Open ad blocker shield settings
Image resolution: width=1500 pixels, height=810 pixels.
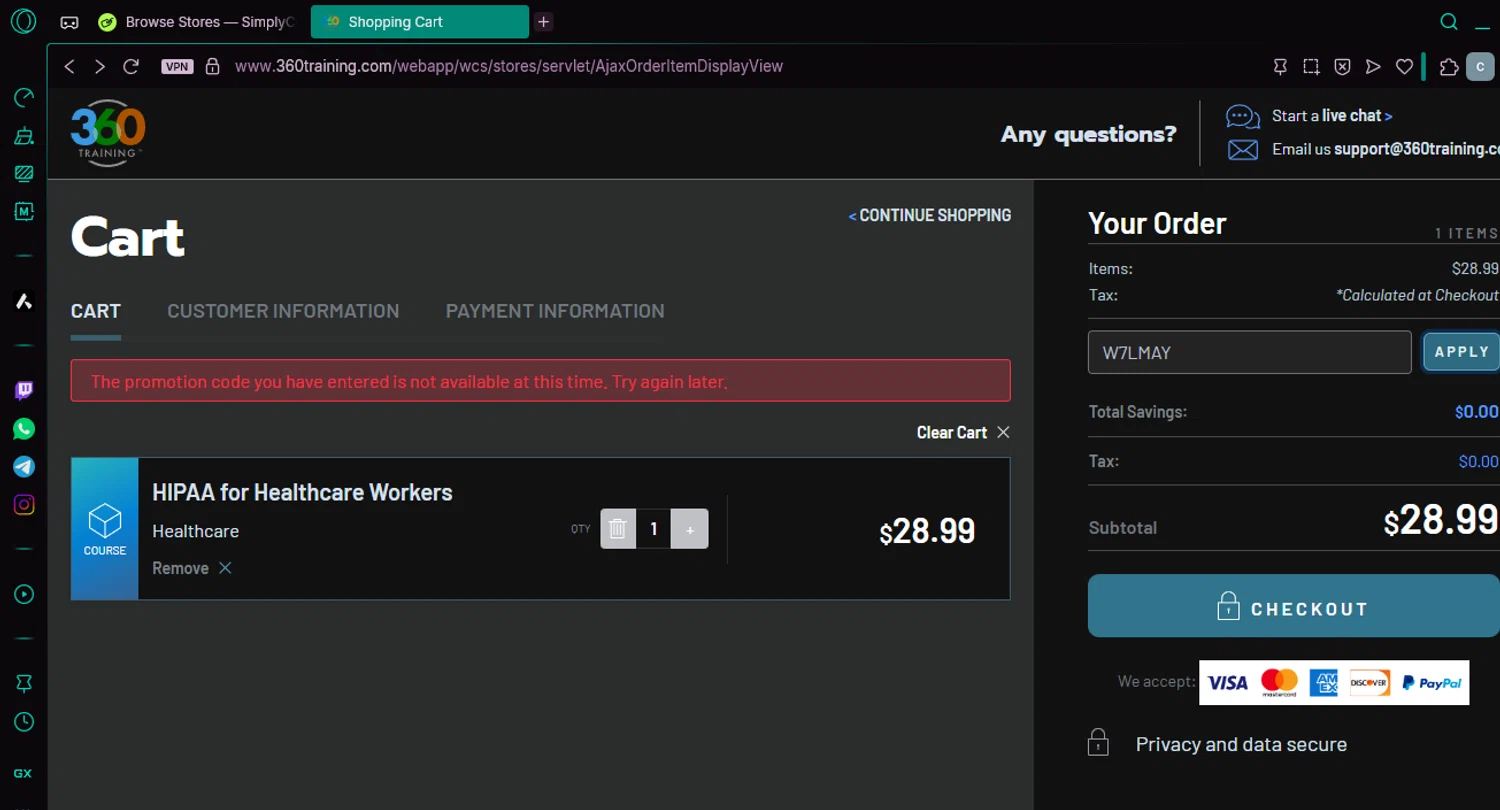(x=1343, y=66)
